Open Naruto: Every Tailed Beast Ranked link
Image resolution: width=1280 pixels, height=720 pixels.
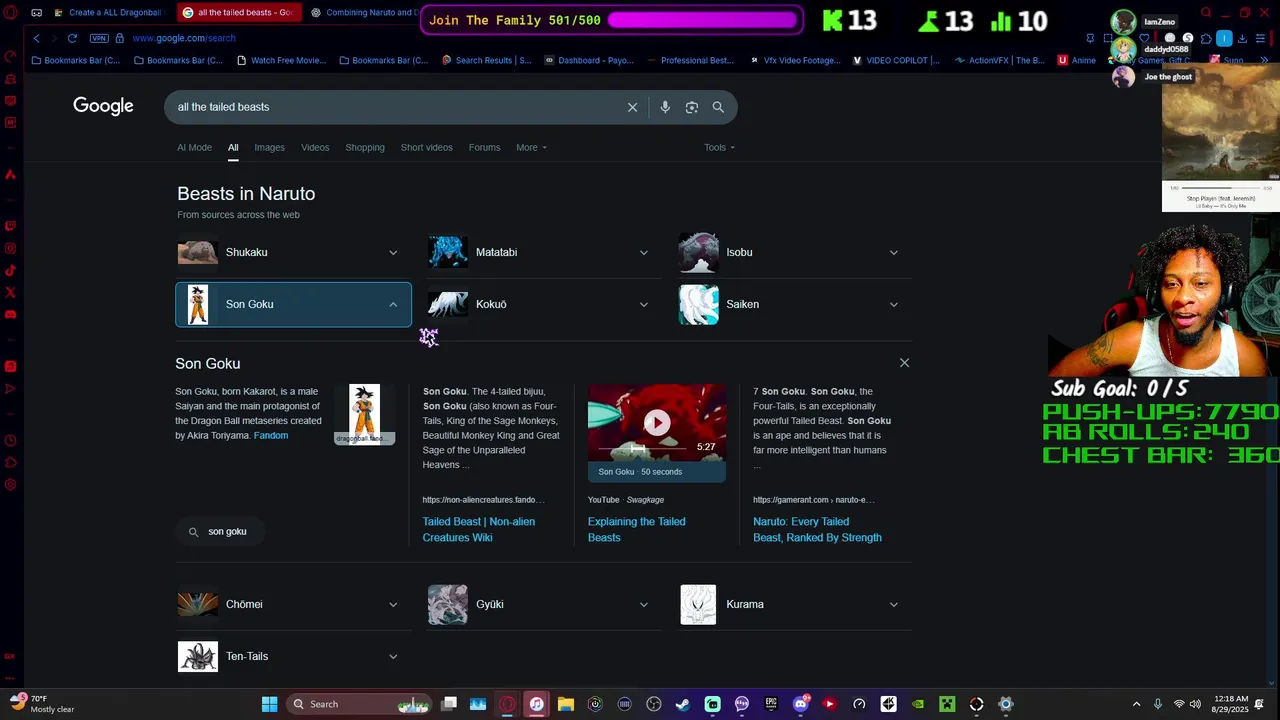[817, 529]
